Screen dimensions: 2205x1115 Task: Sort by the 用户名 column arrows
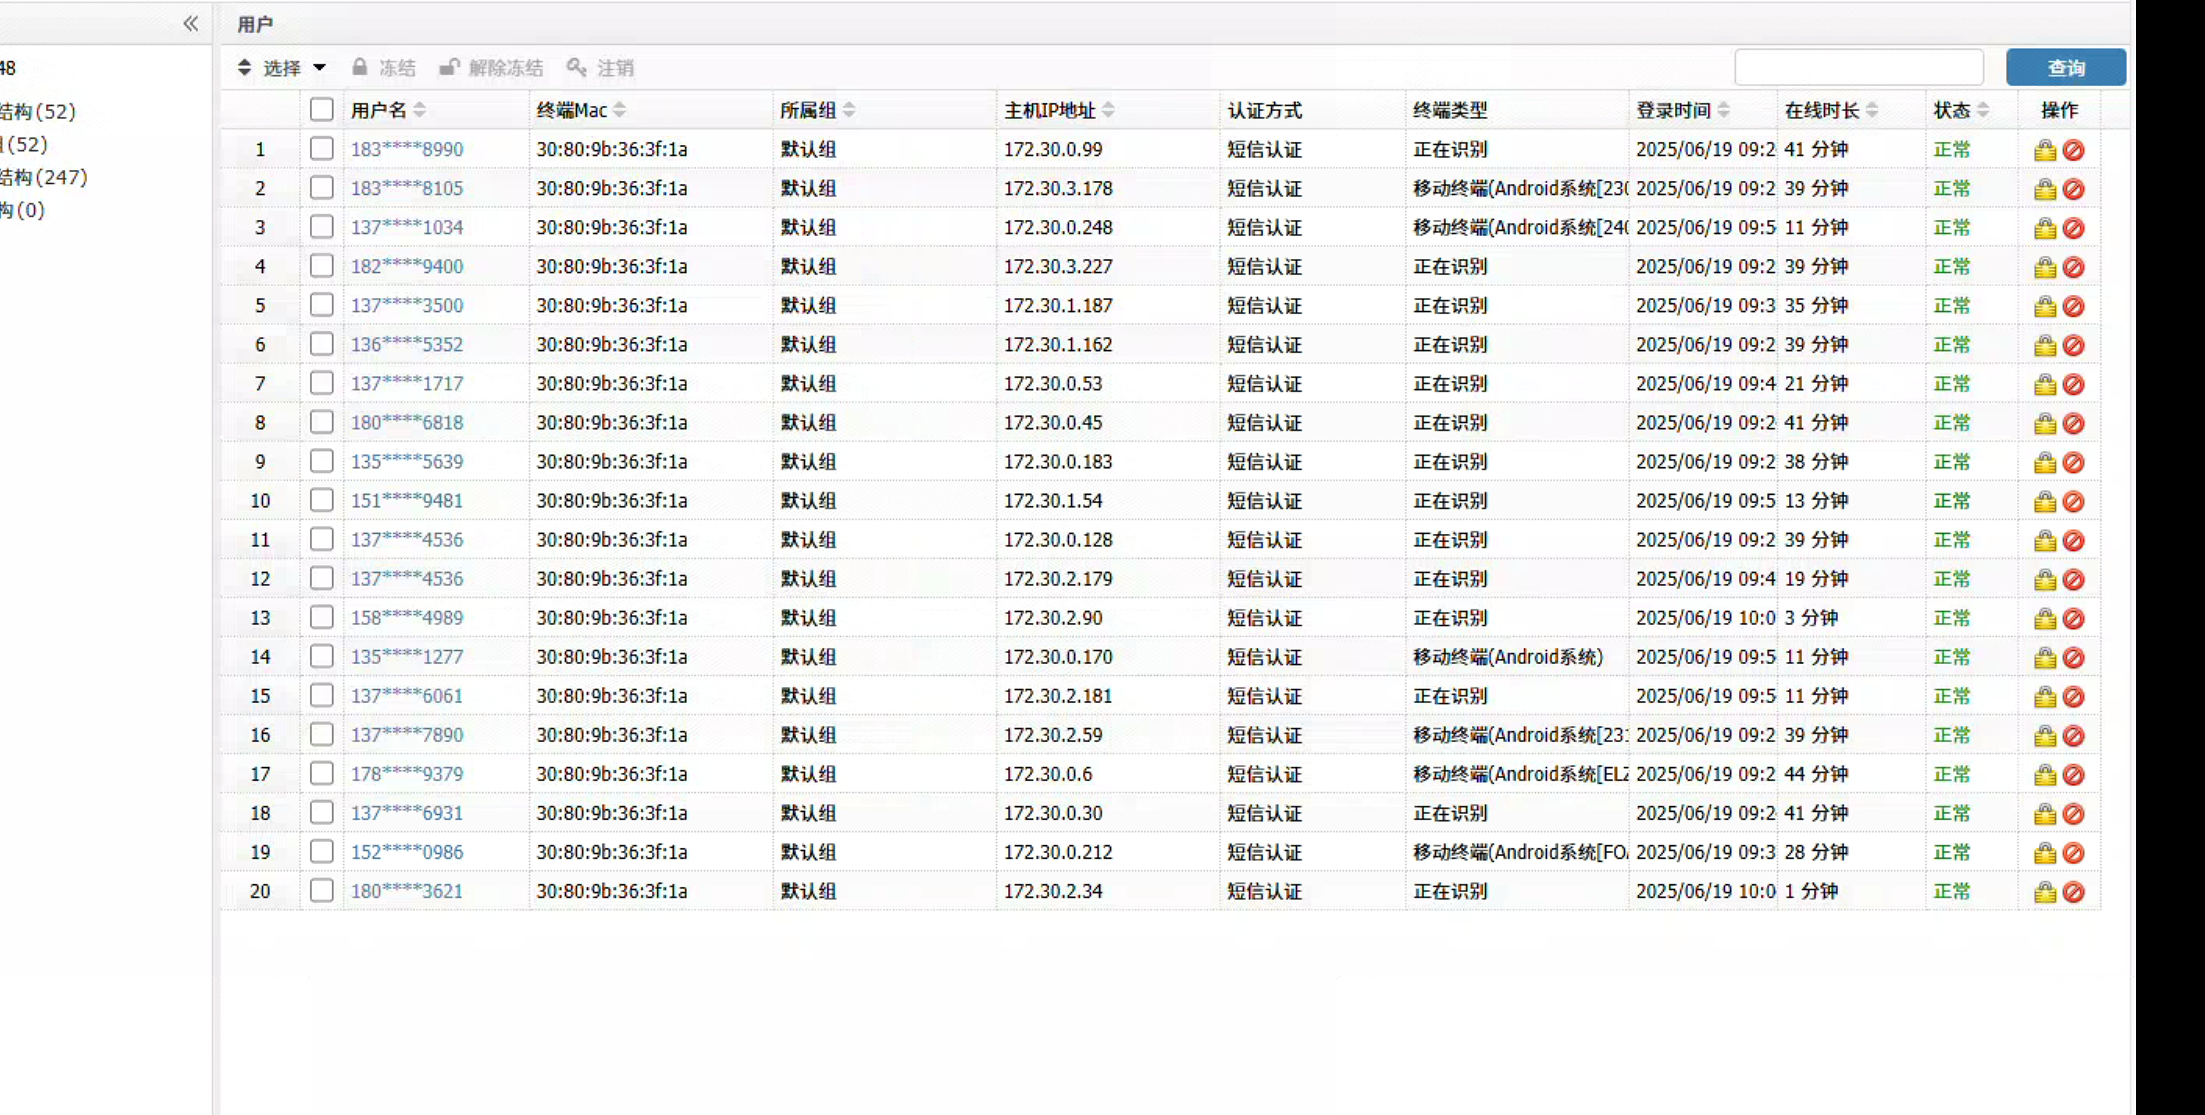(x=420, y=110)
